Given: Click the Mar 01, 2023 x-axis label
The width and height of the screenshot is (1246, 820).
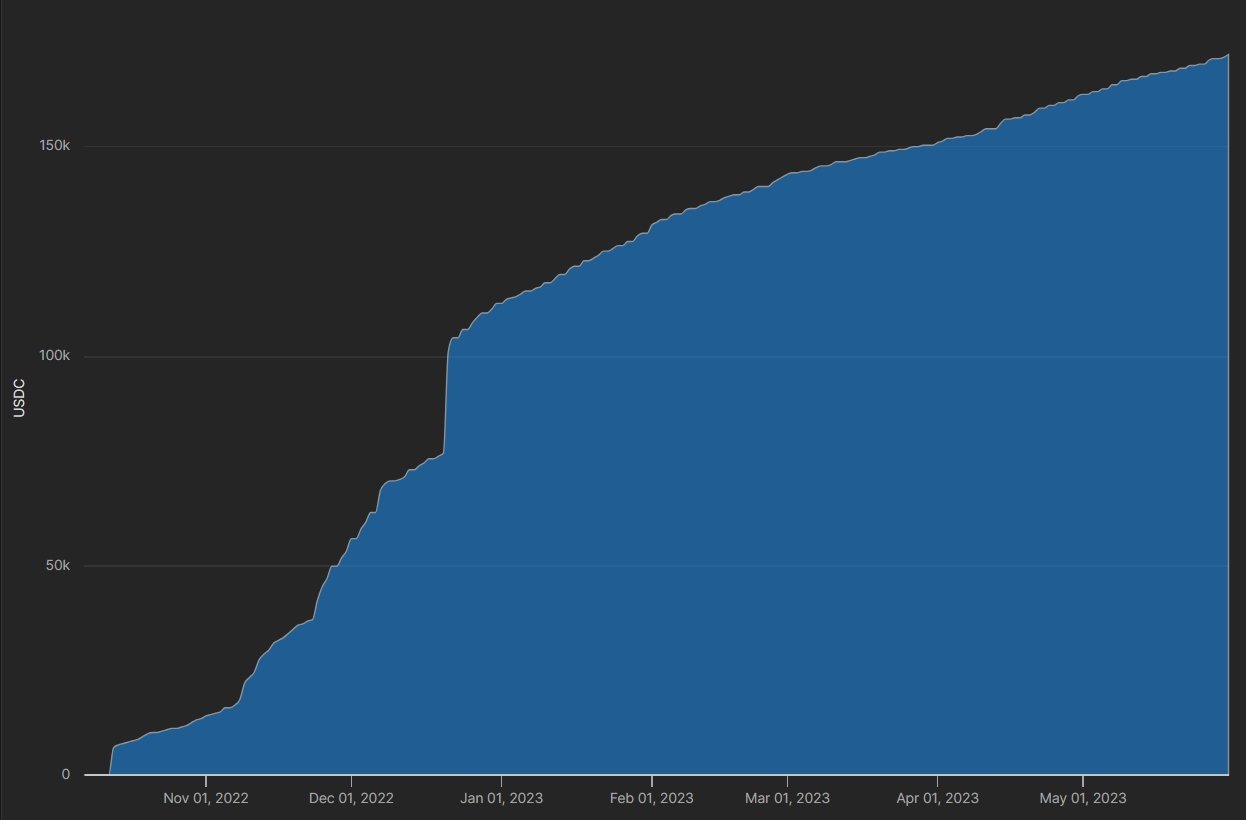Looking at the screenshot, I should click(x=787, y=798).
